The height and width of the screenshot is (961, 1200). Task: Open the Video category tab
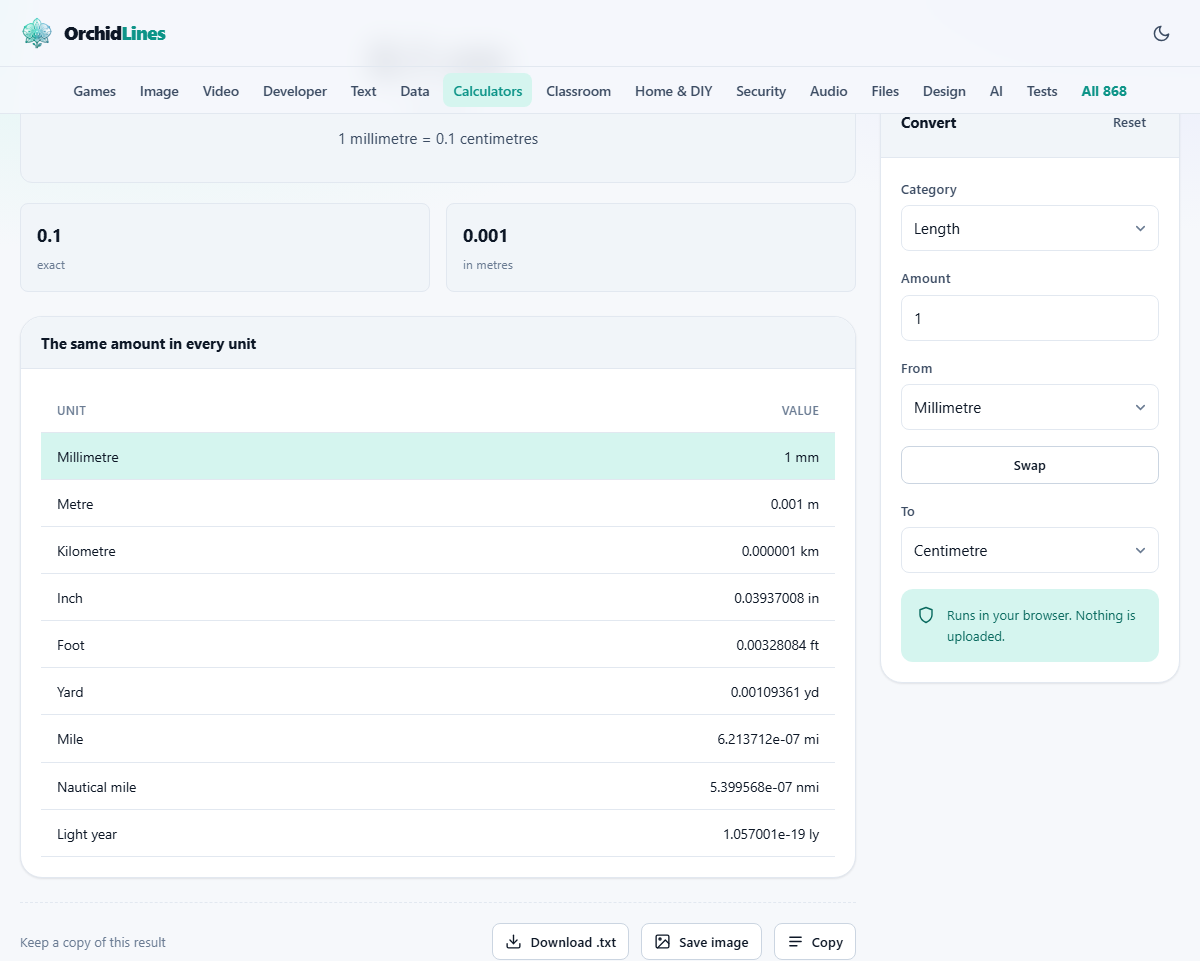pyautogui.click(x=221, y=91)
